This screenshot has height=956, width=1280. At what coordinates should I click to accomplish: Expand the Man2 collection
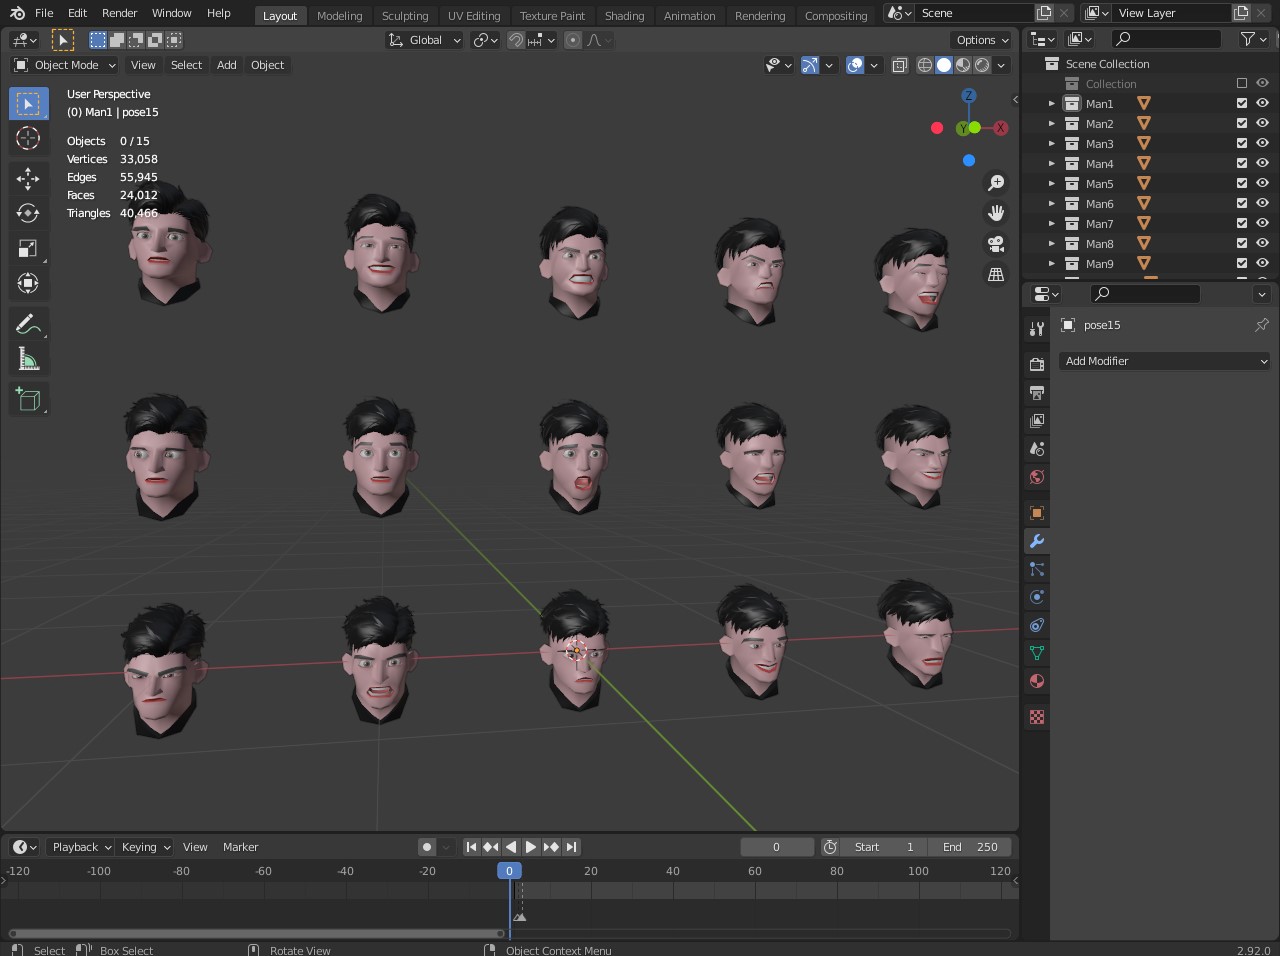click(1051, 124)
